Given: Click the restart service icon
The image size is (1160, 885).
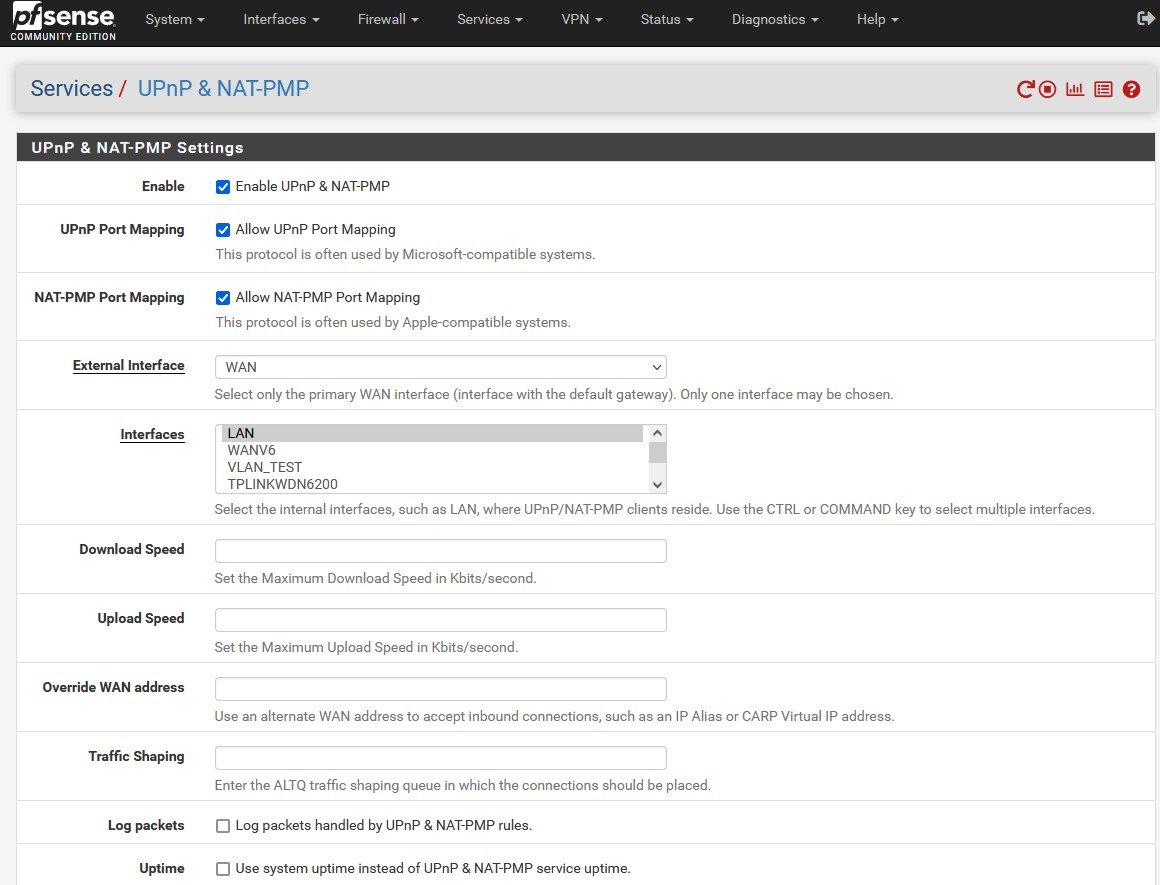Looking at the screenshot, I should pyautogui.click(x=1025, y=89).
